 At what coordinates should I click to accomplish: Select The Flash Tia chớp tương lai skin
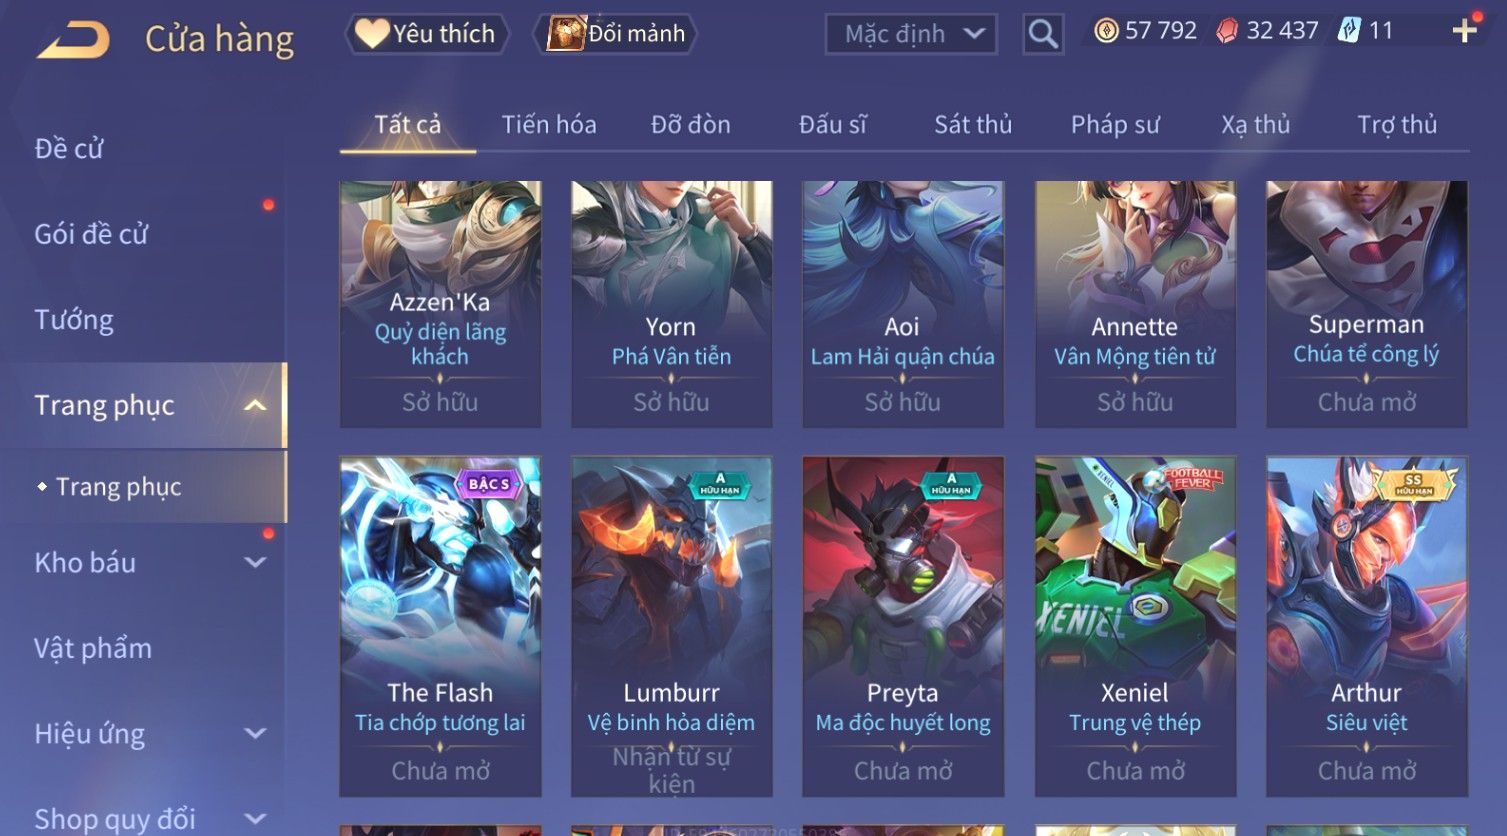click(x=440, y=627)
